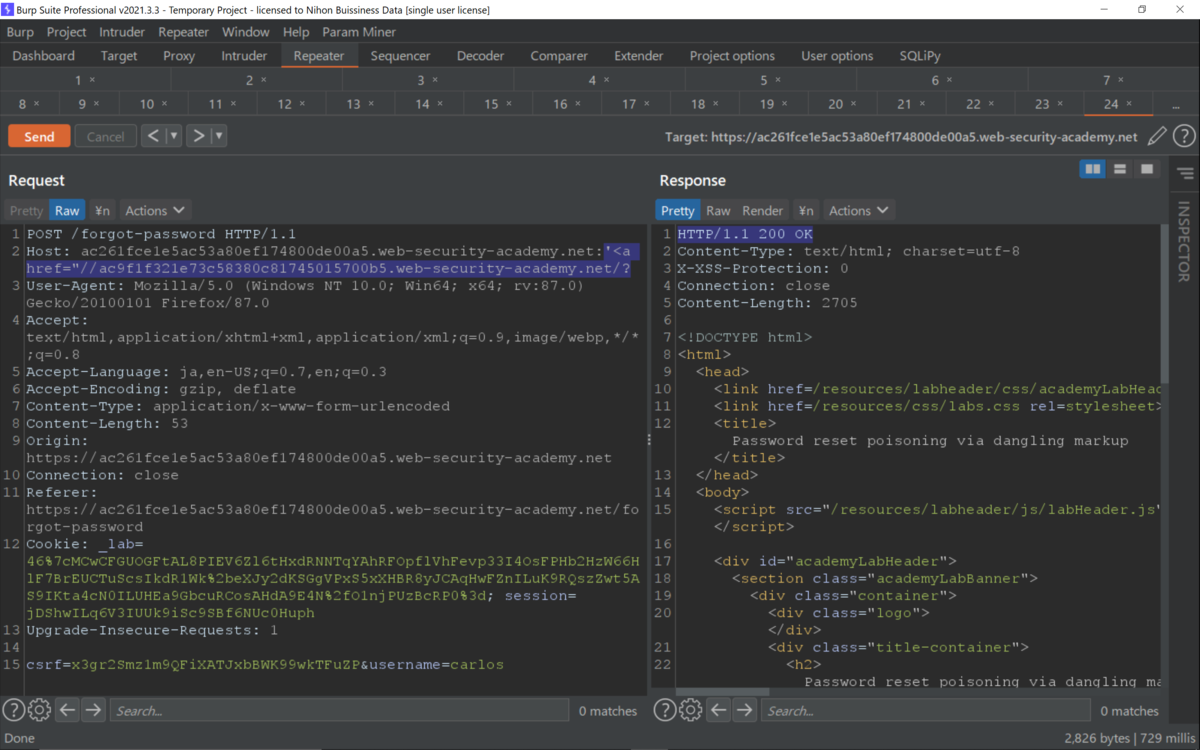Open the Param Miner menu
Screen dimensions: 1200x750
[359, 32]
